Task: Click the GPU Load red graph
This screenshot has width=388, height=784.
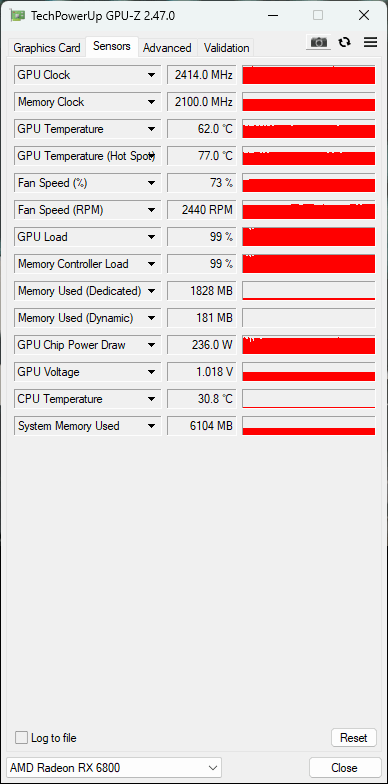Action: coord(308,236)
